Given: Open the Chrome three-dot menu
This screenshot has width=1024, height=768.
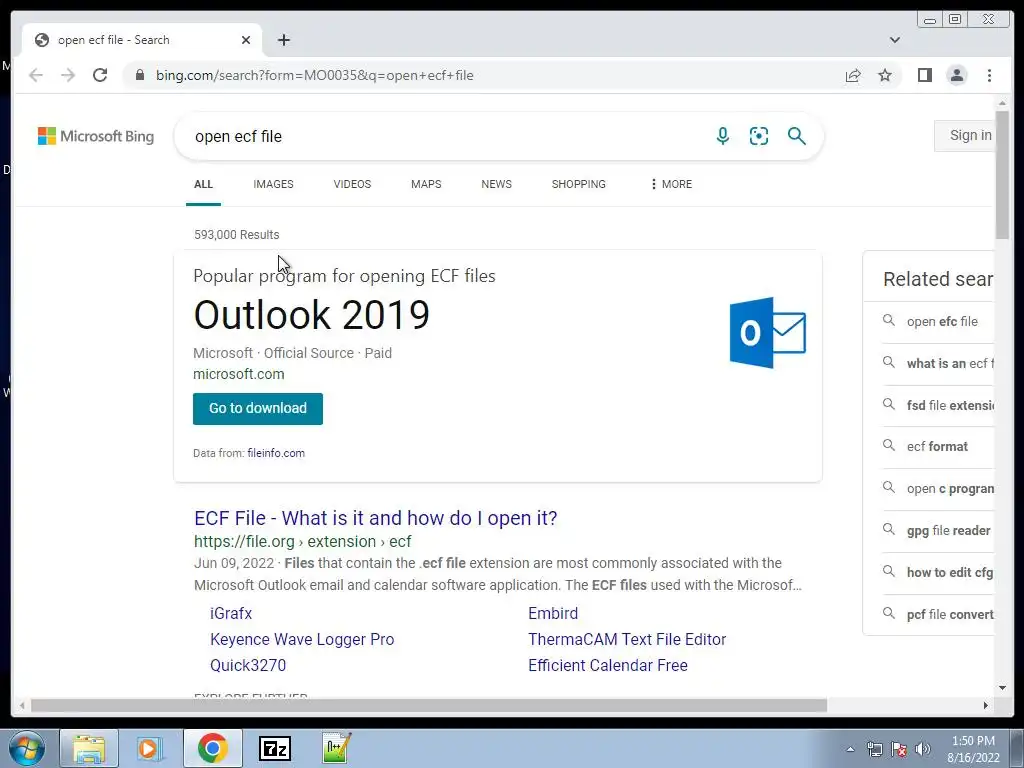Looking at the screenshot, I should click(989, 75).
